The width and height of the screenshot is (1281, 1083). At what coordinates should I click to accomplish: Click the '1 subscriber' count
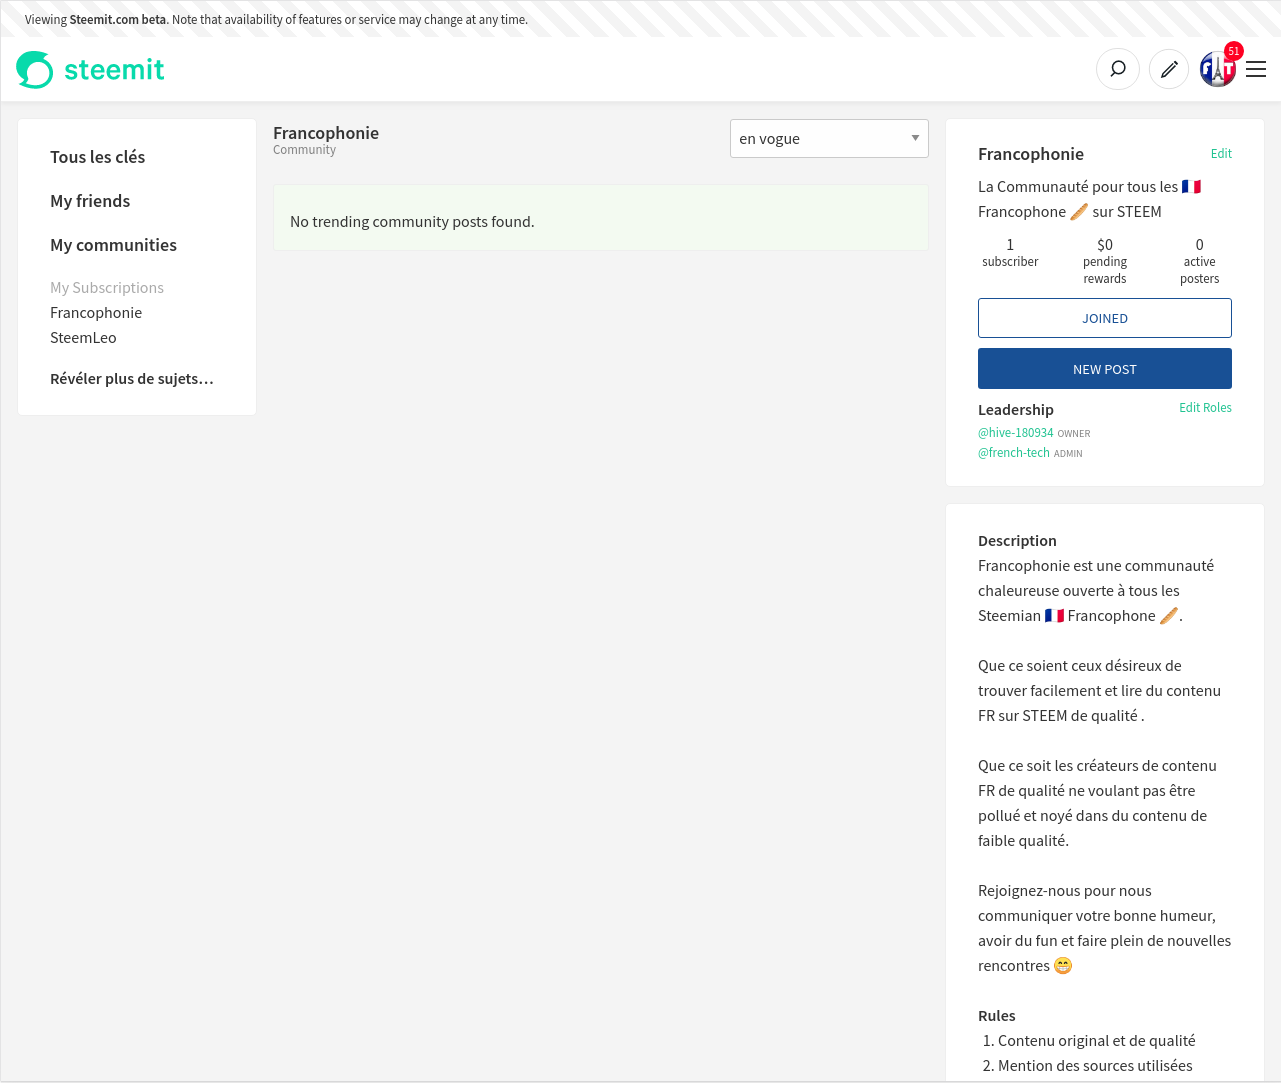(x=1010, y=253)
